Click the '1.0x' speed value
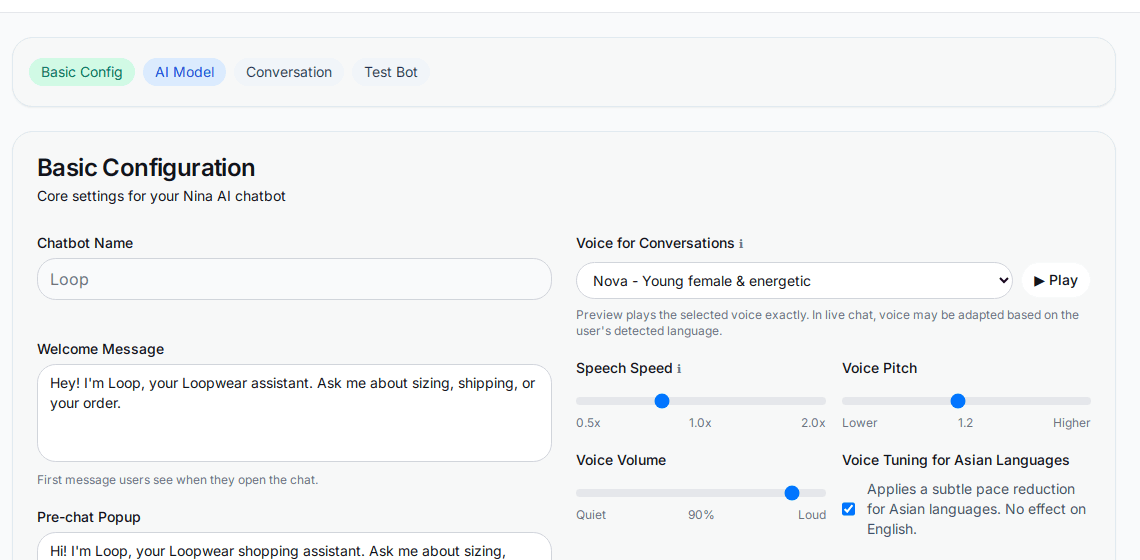Viewport: 1140px width, 560px height. [700, 423]
